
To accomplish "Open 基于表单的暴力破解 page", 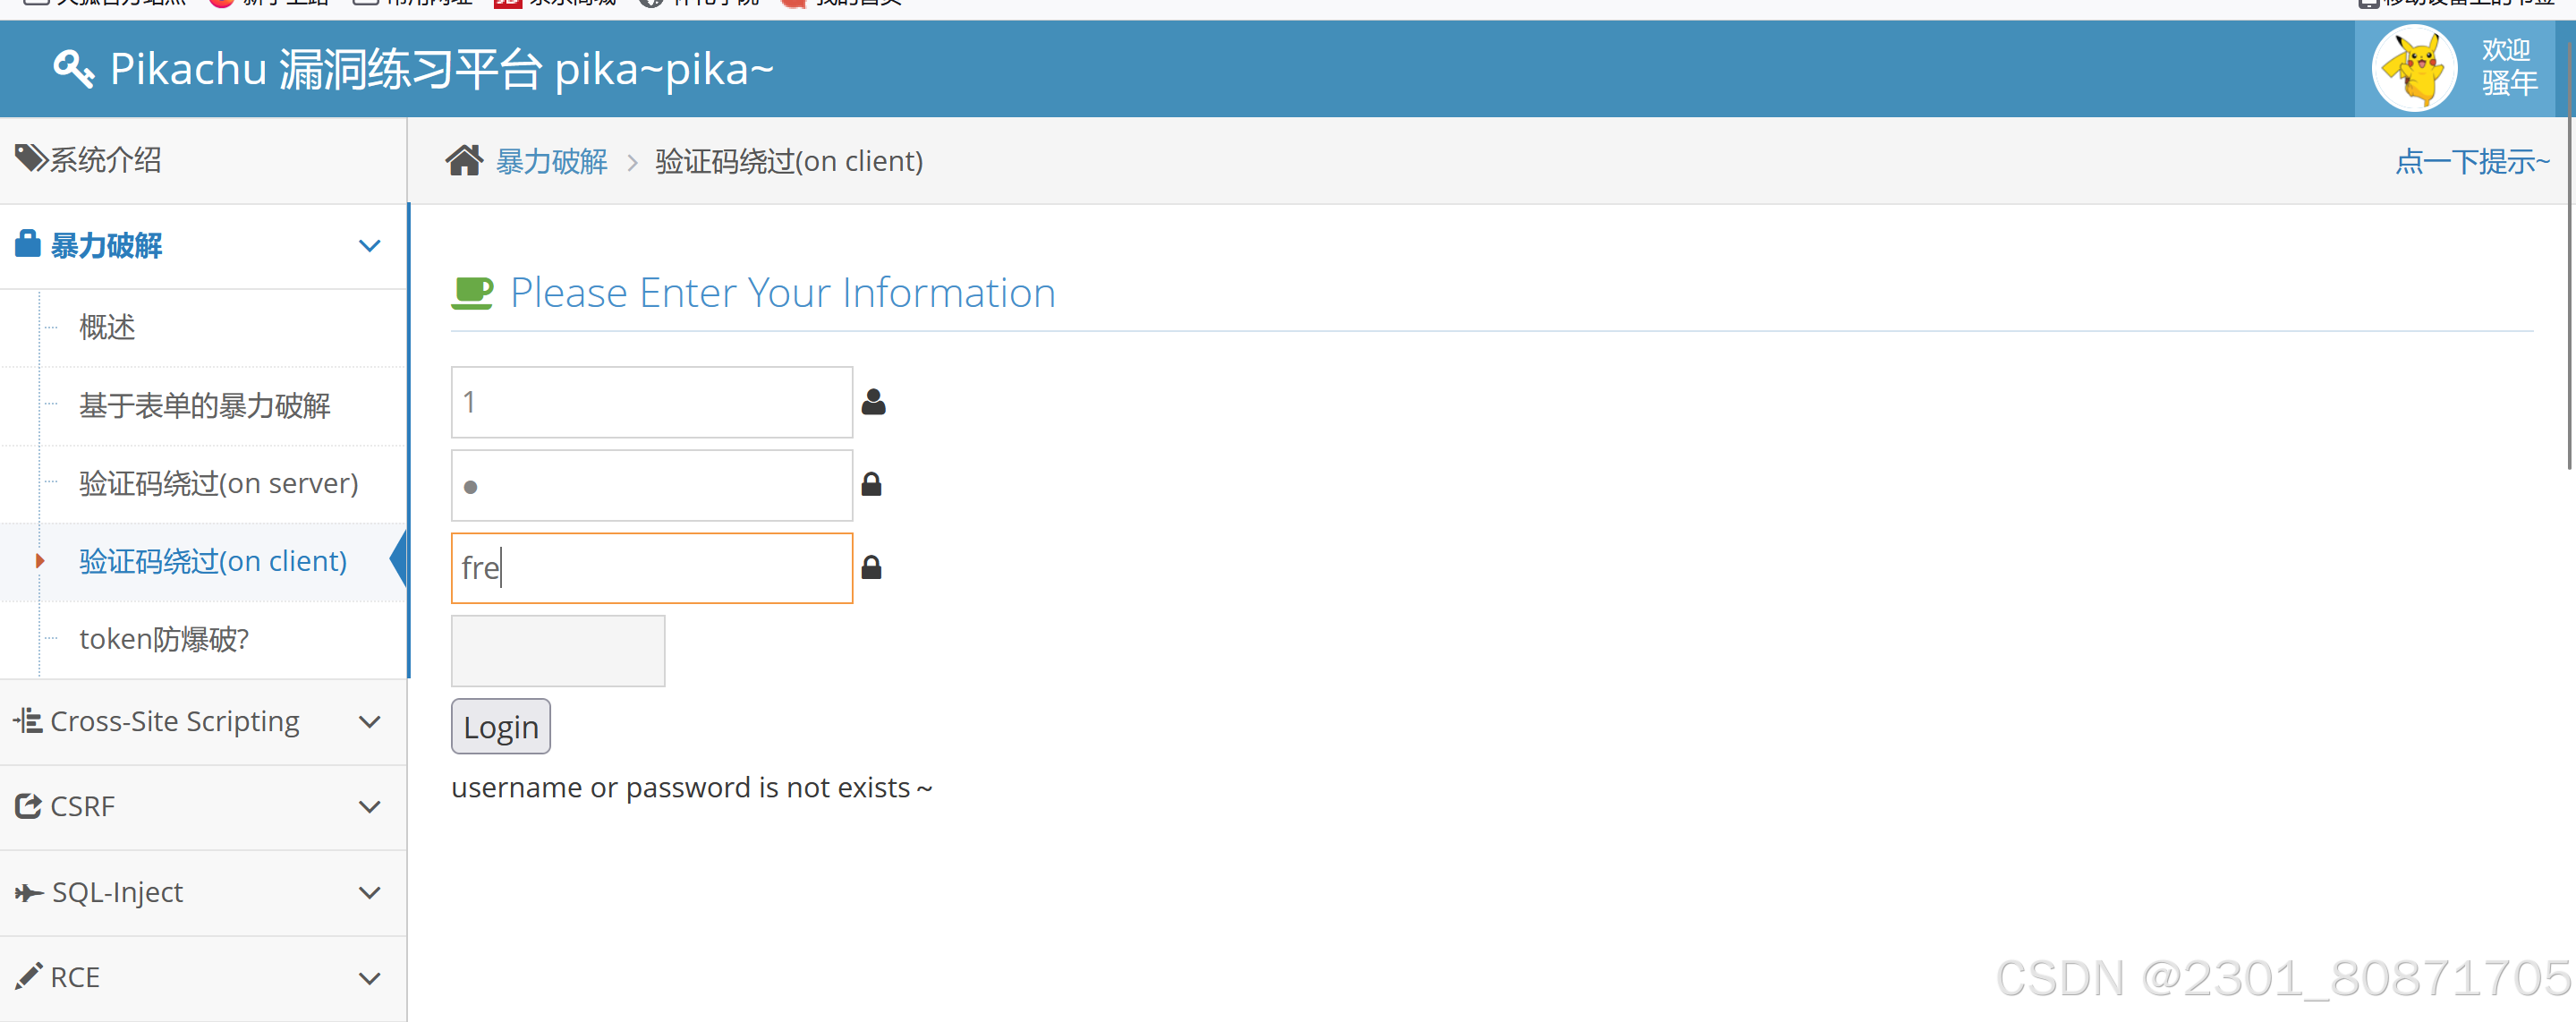I will pyautogui.click(x=205, y=405).
